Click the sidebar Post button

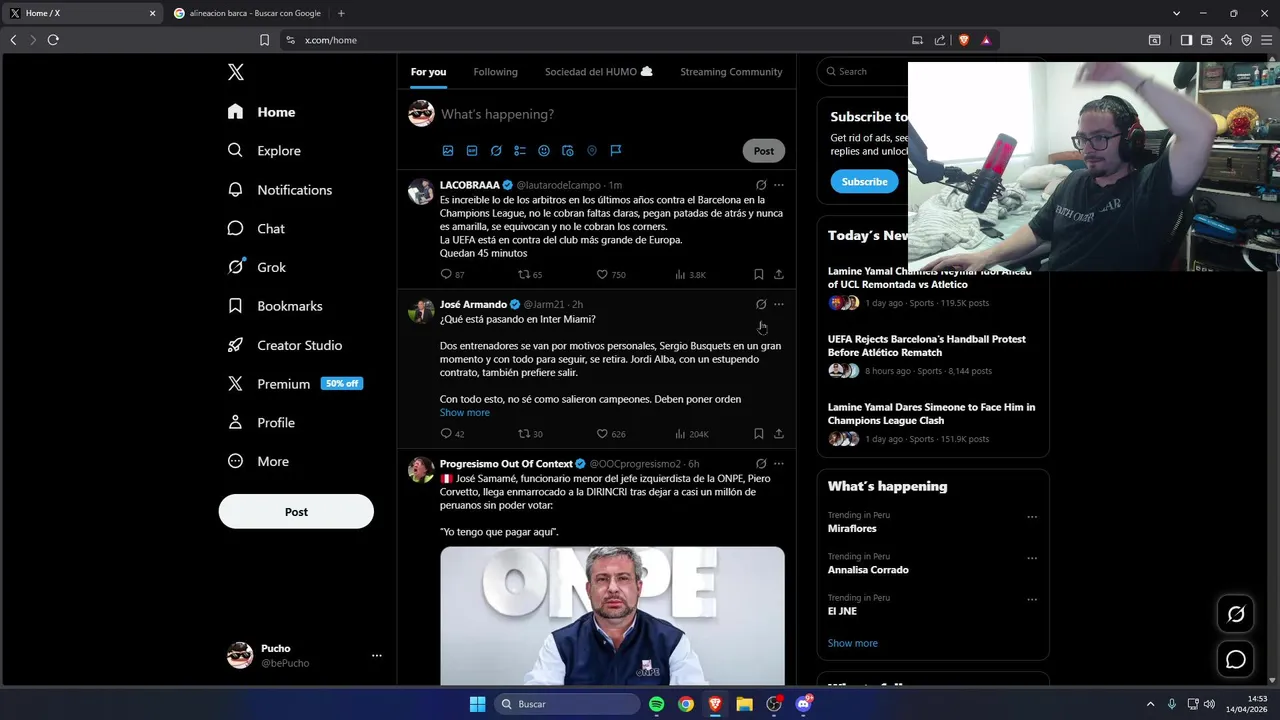296,512
